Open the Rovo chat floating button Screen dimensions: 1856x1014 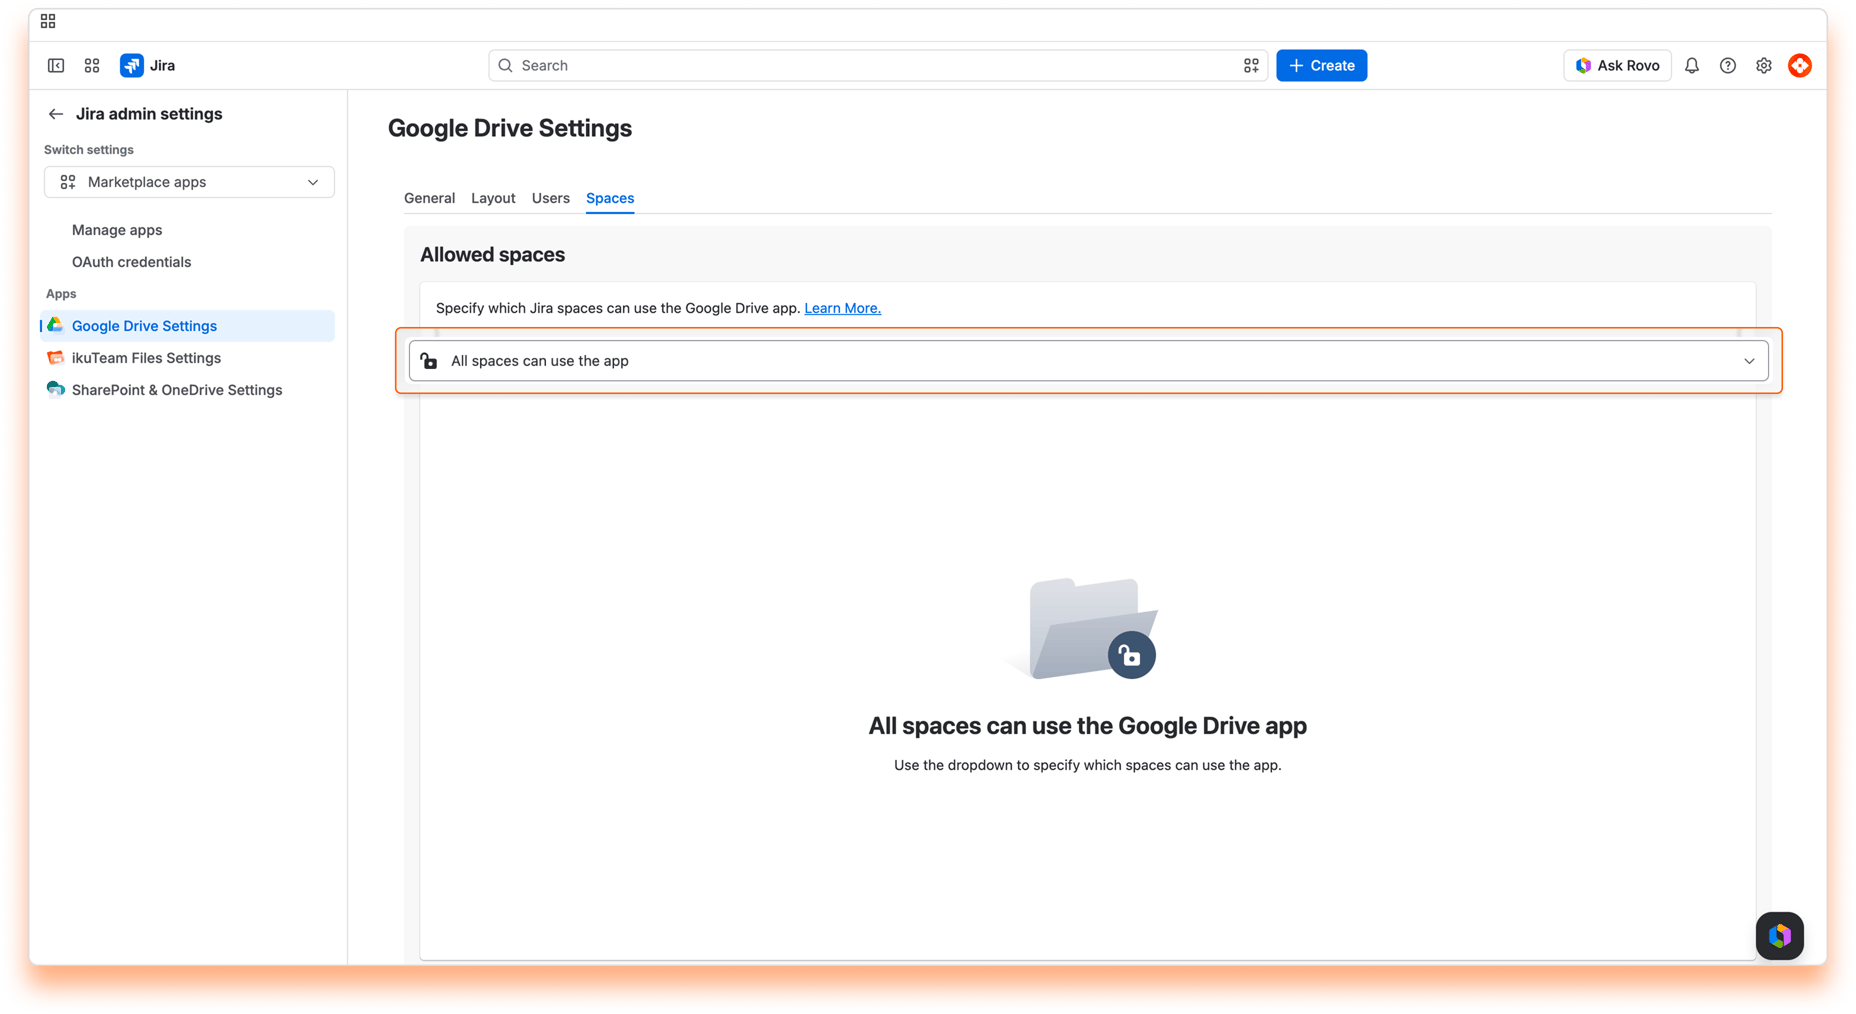pos(1780,936)
